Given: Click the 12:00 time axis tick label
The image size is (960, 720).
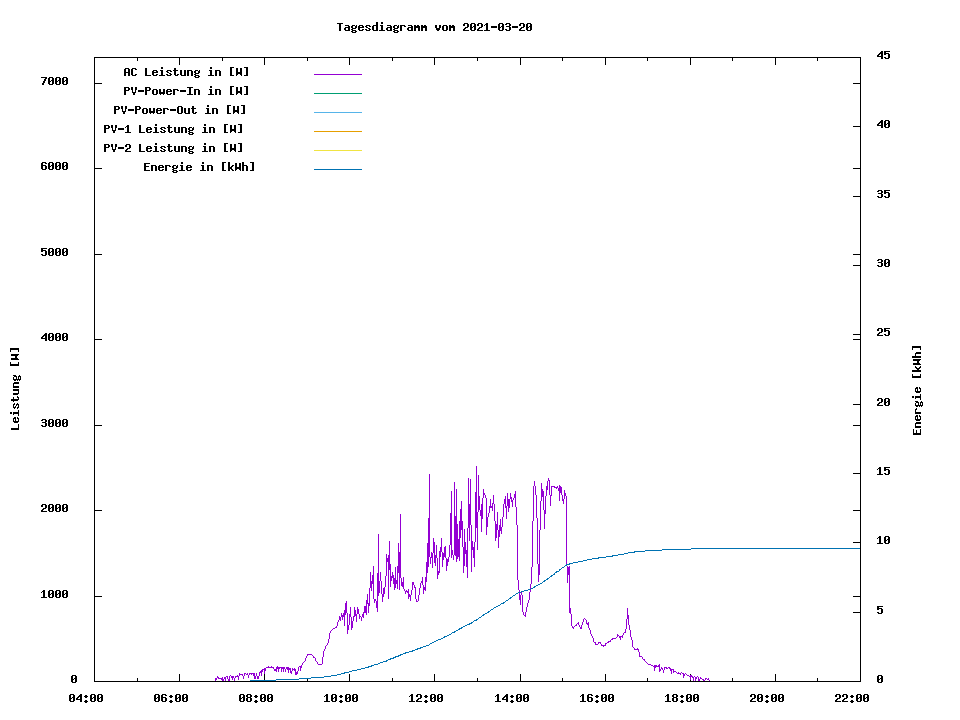Looking at the screenshot, I should tap(426, 698).
